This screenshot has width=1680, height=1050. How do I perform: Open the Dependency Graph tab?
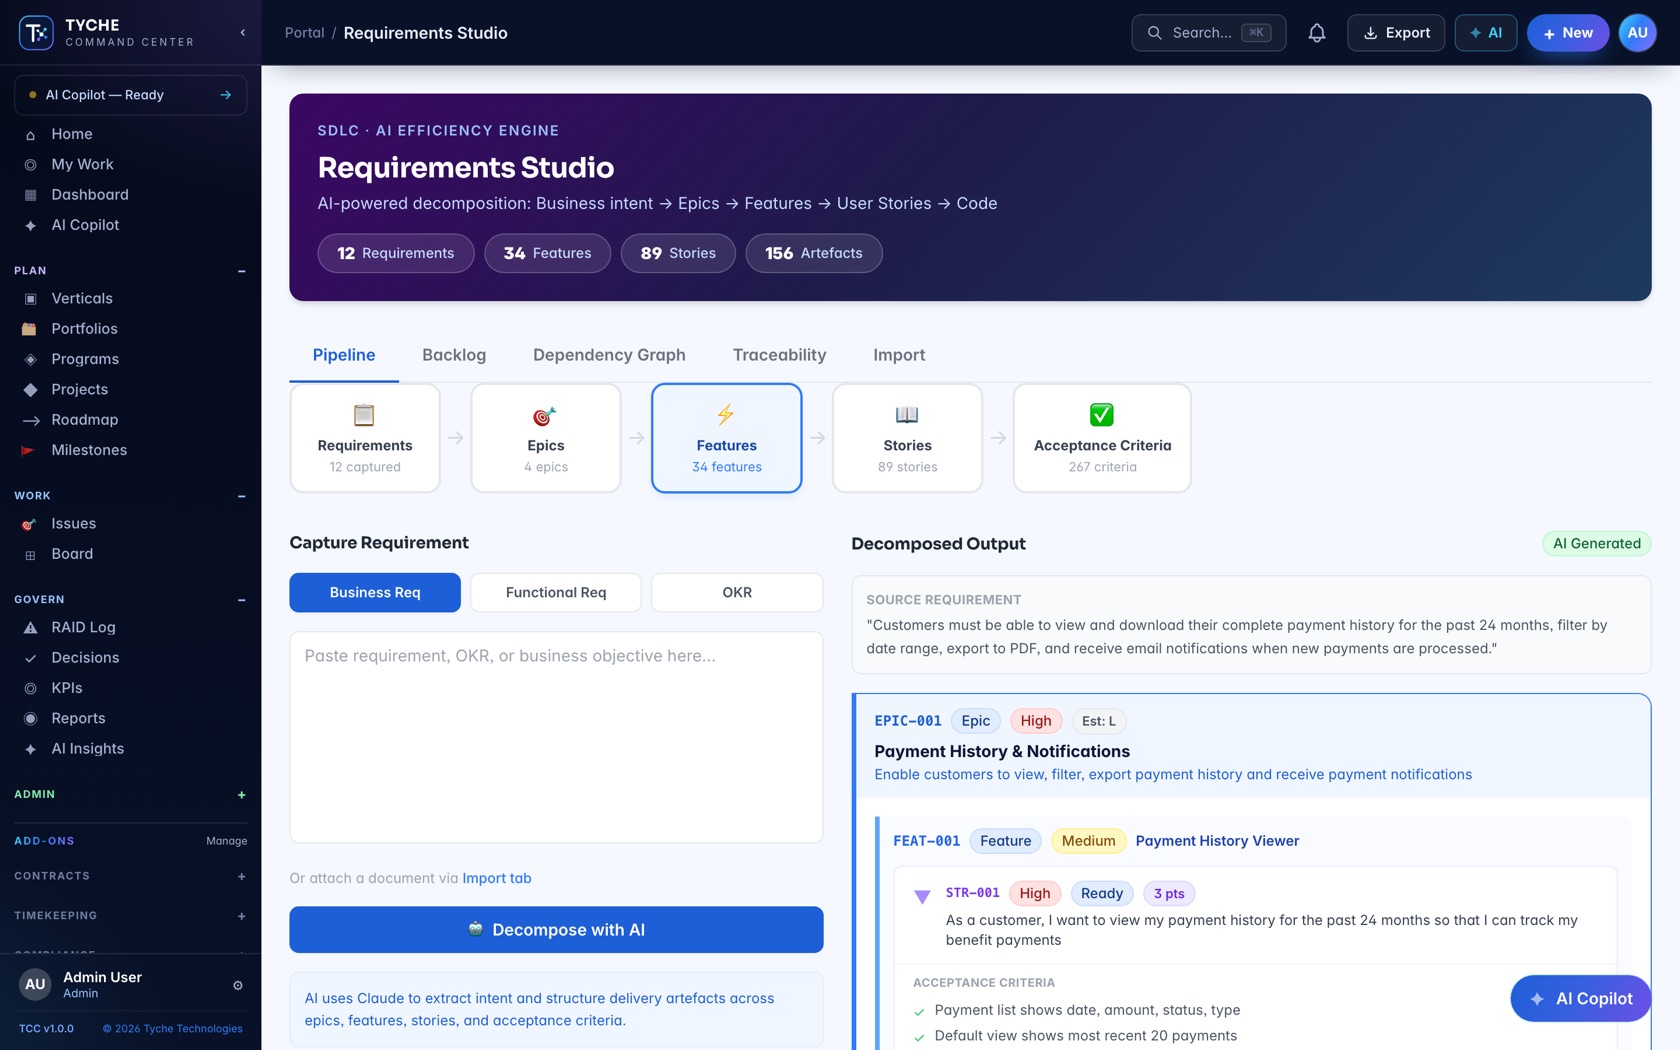(x=609, y=355)
